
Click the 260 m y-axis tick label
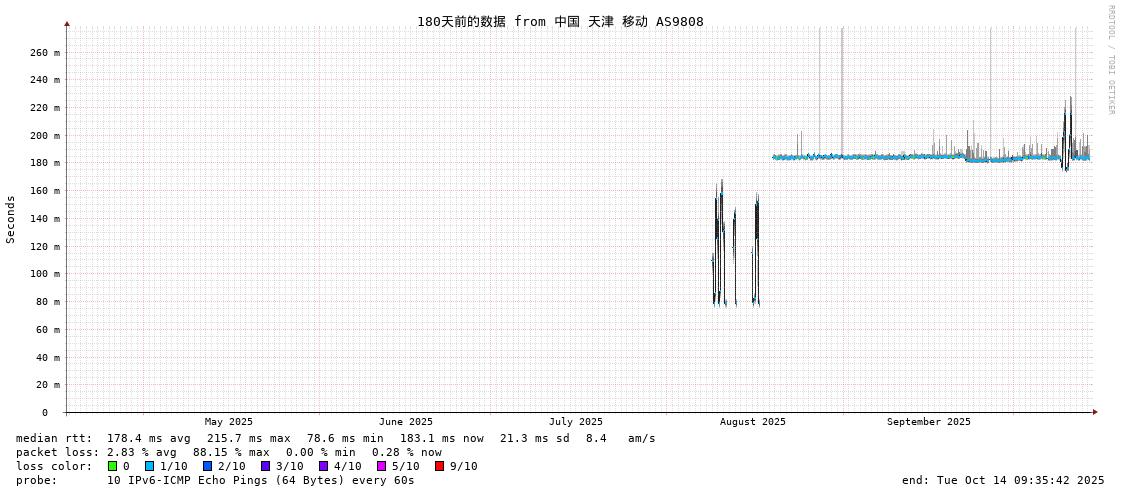pyautogui.click(x=45, y=52)
